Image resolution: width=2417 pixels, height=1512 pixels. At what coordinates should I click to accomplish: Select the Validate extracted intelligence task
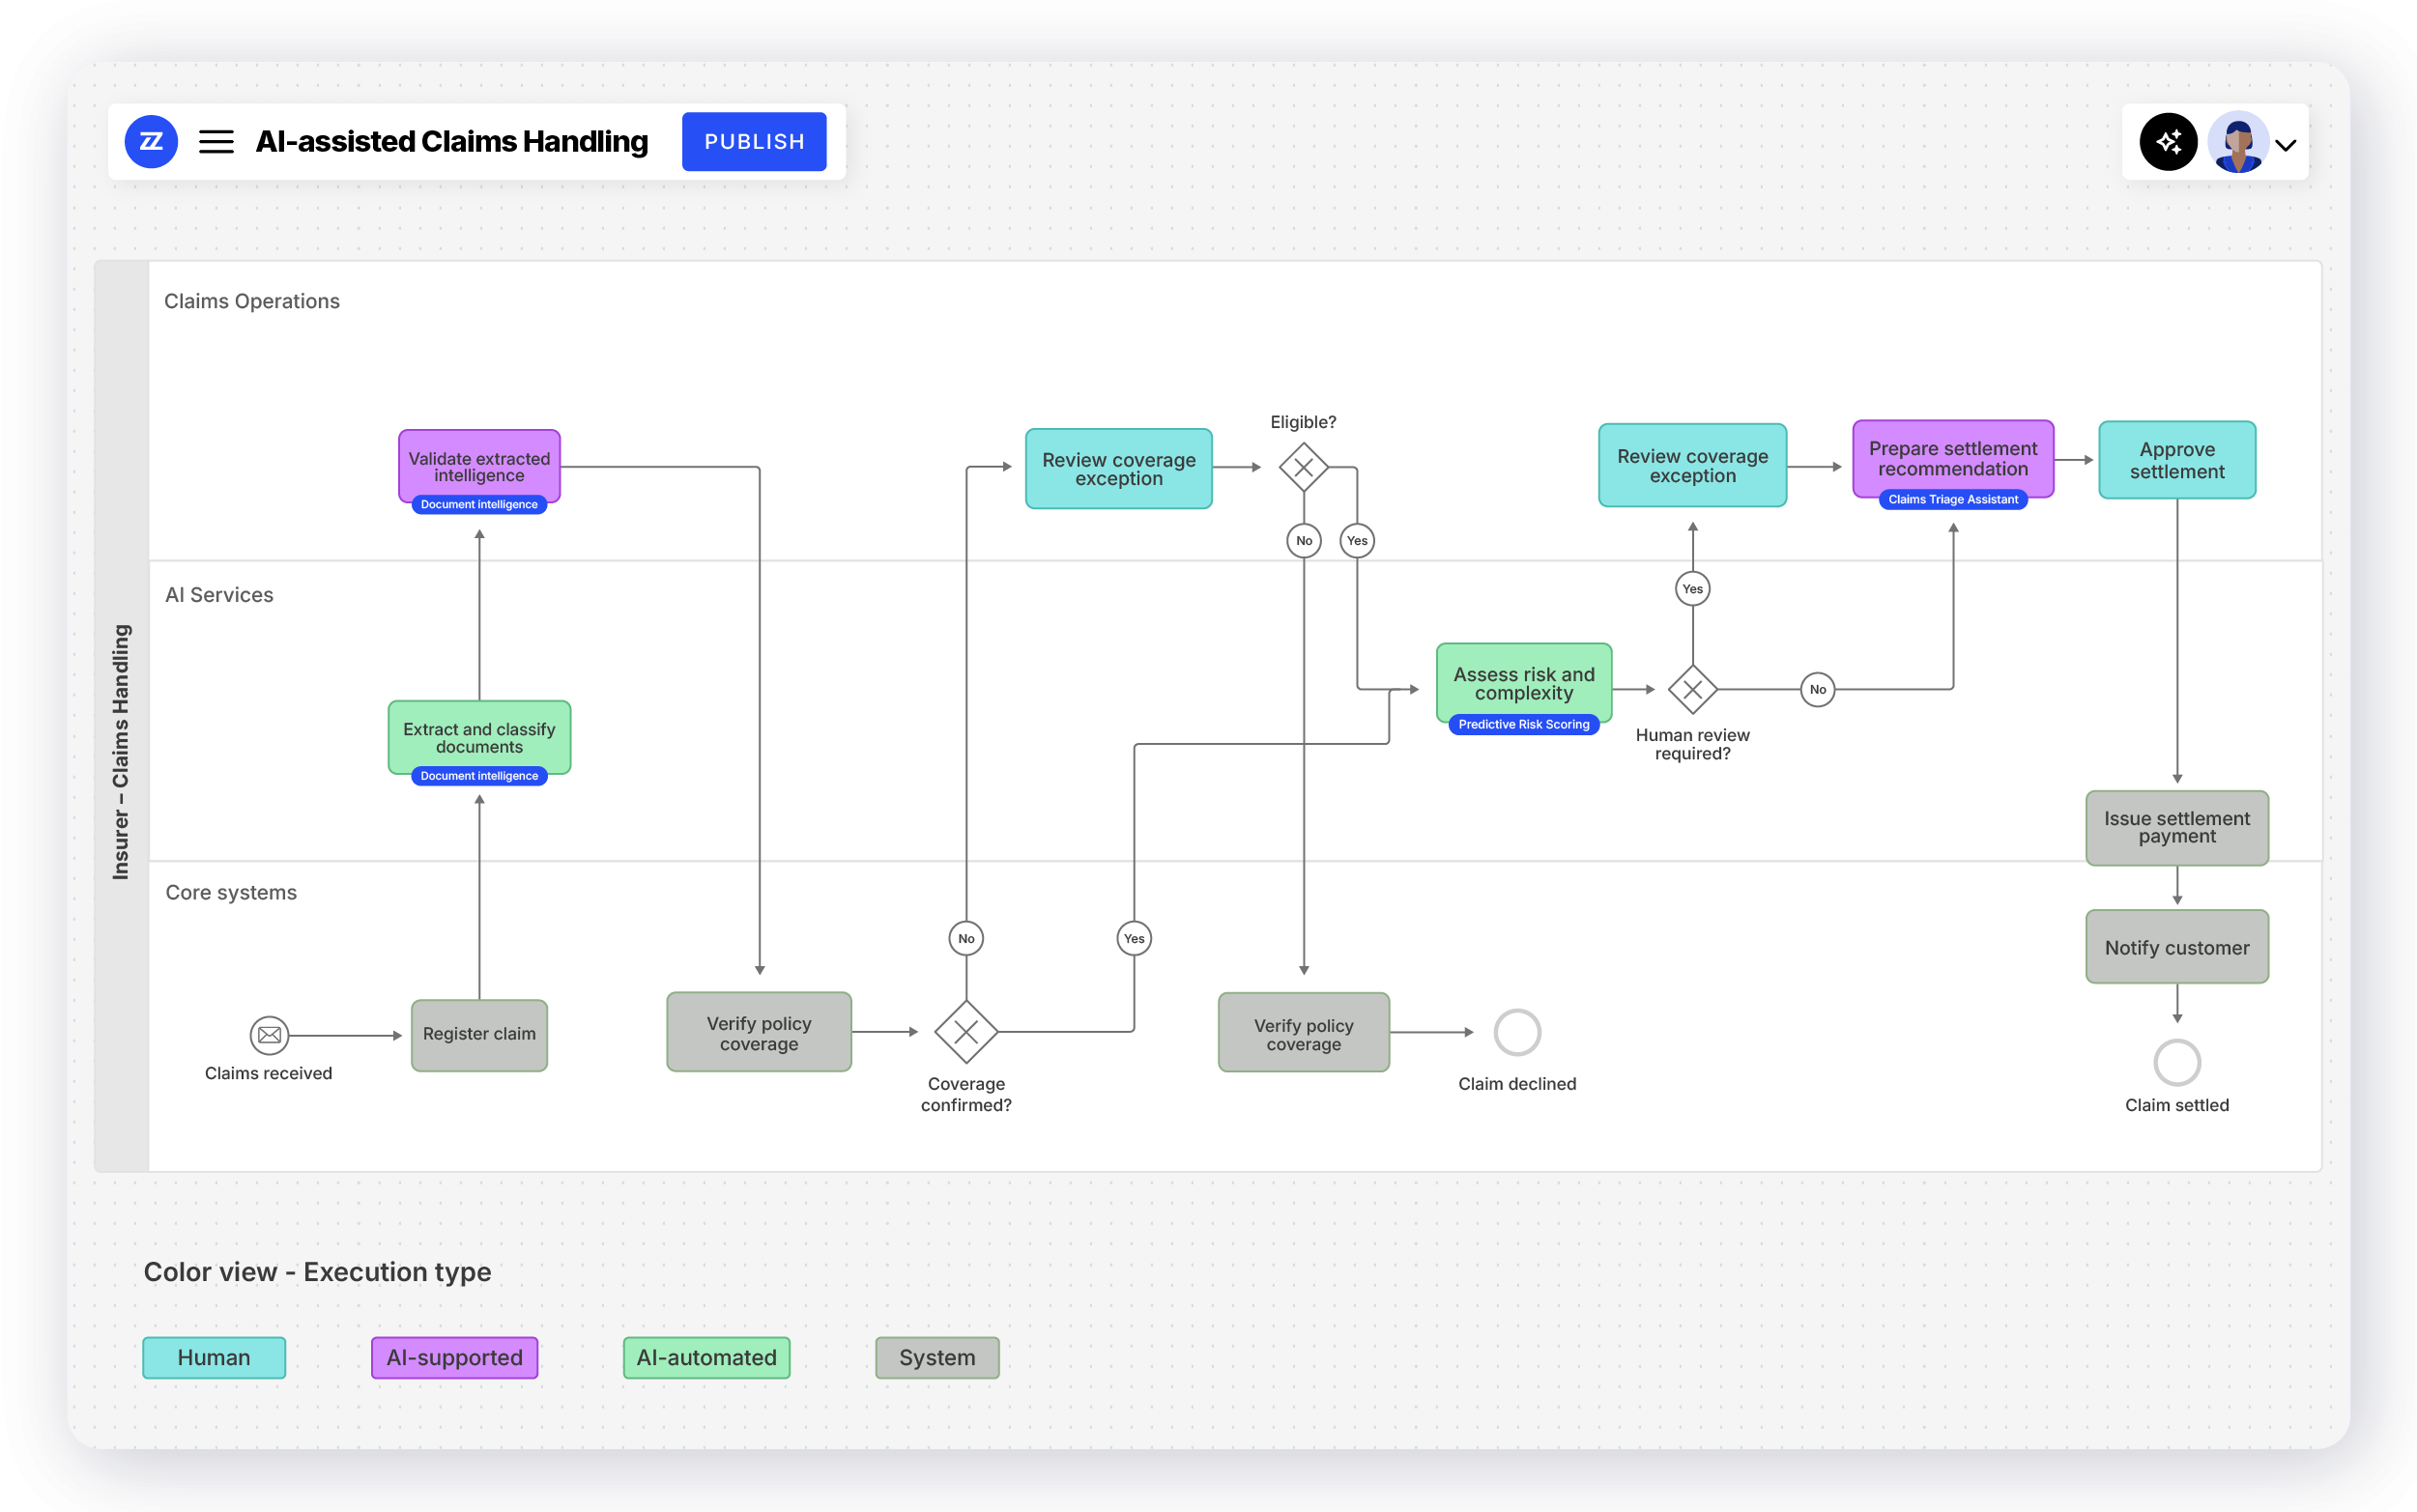pos(479,467)
